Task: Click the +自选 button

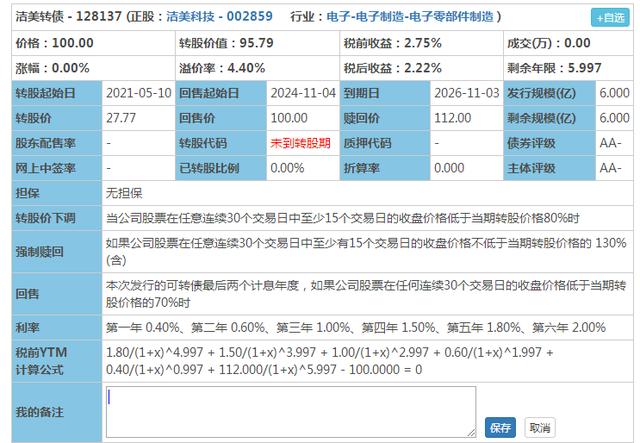Action: tap(610, 18)
